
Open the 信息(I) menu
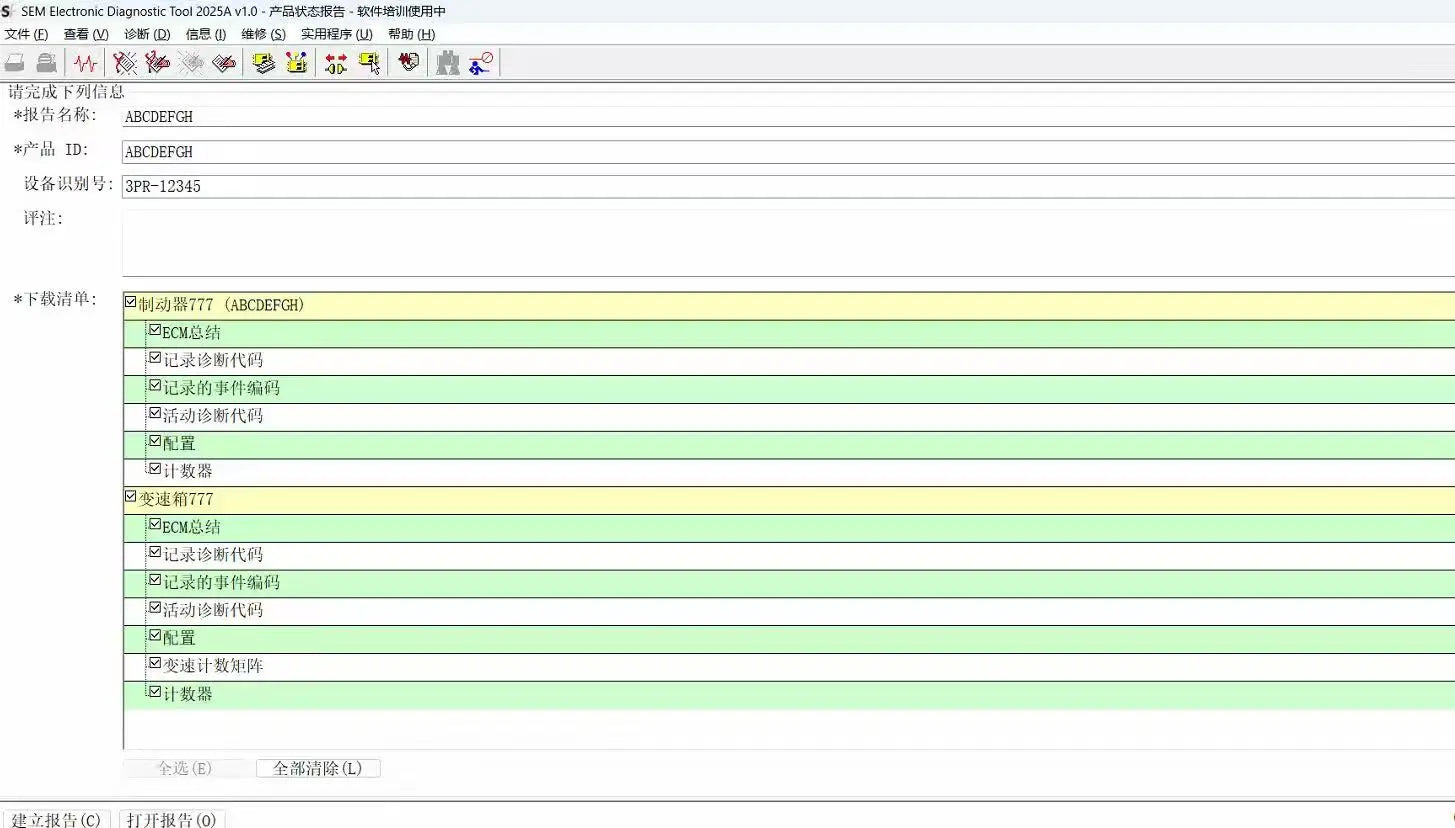pos(206,34)
